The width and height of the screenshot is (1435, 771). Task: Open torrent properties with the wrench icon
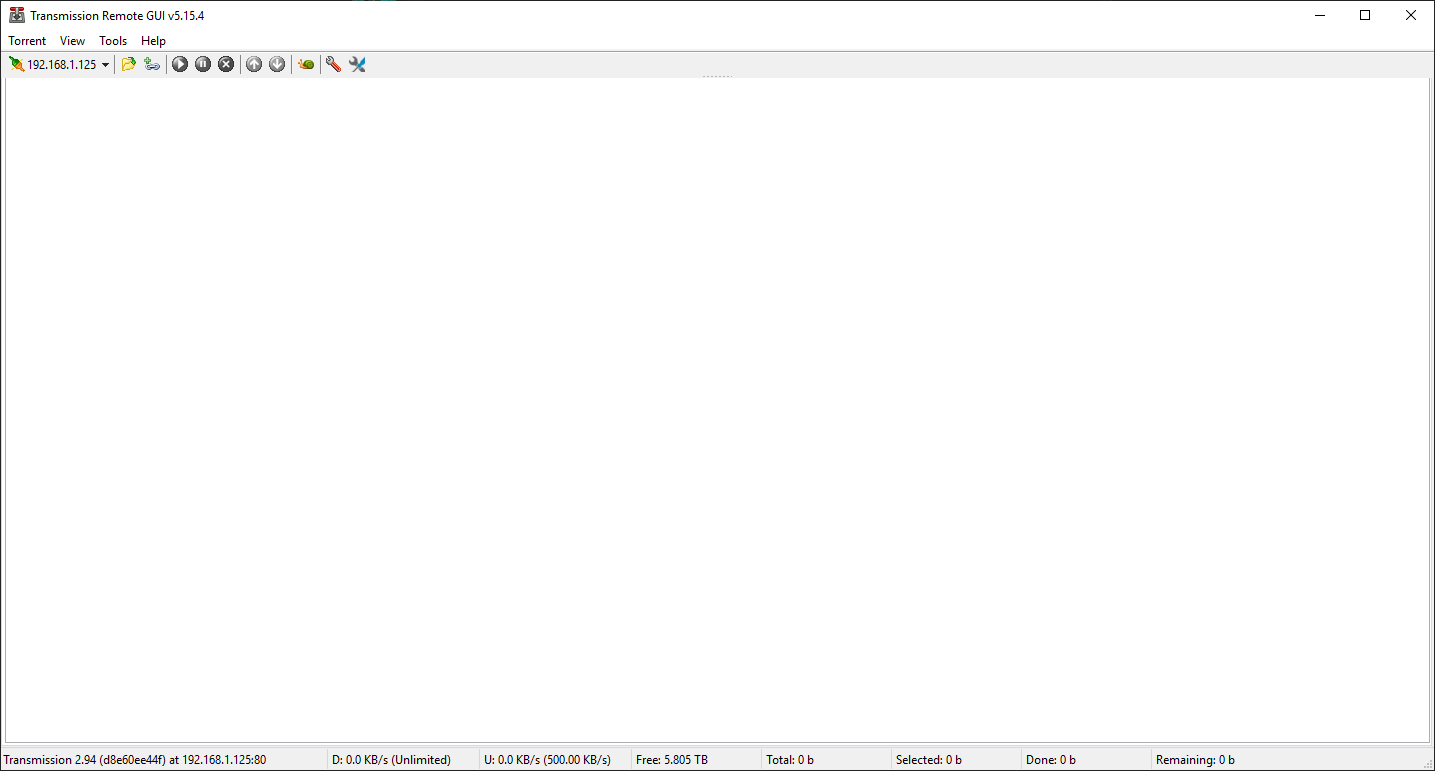point(333,63)
